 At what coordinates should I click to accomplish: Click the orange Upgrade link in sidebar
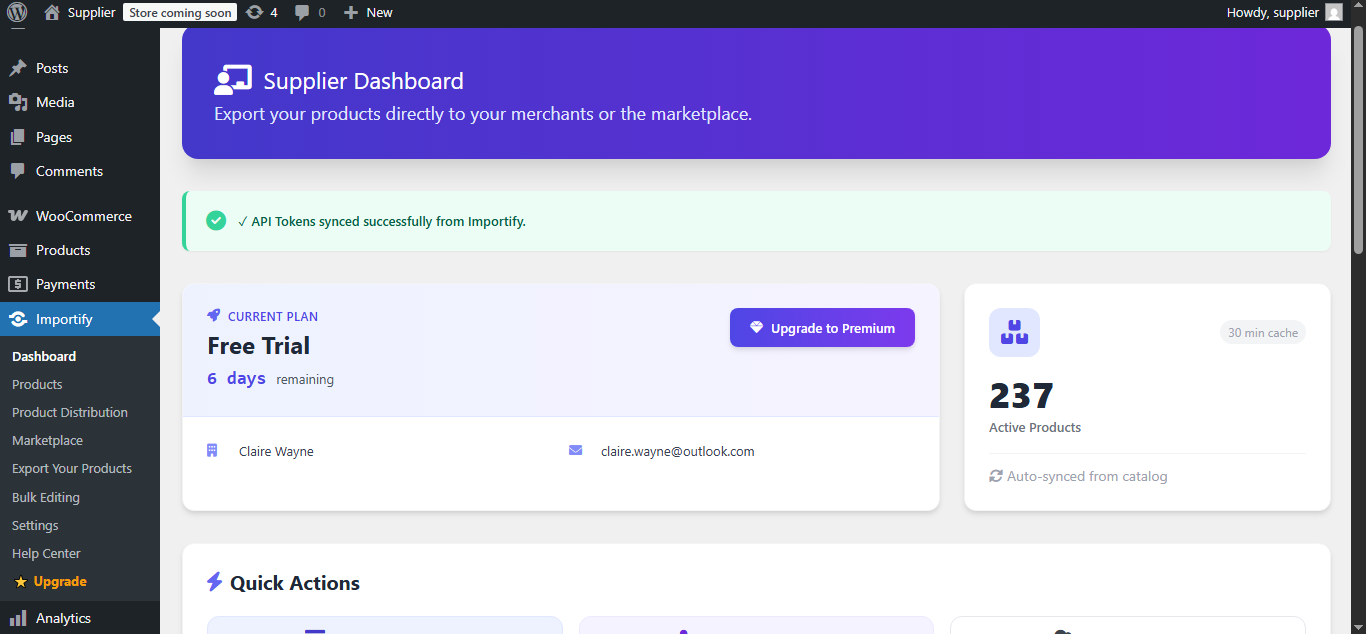(x=60, y=581)
